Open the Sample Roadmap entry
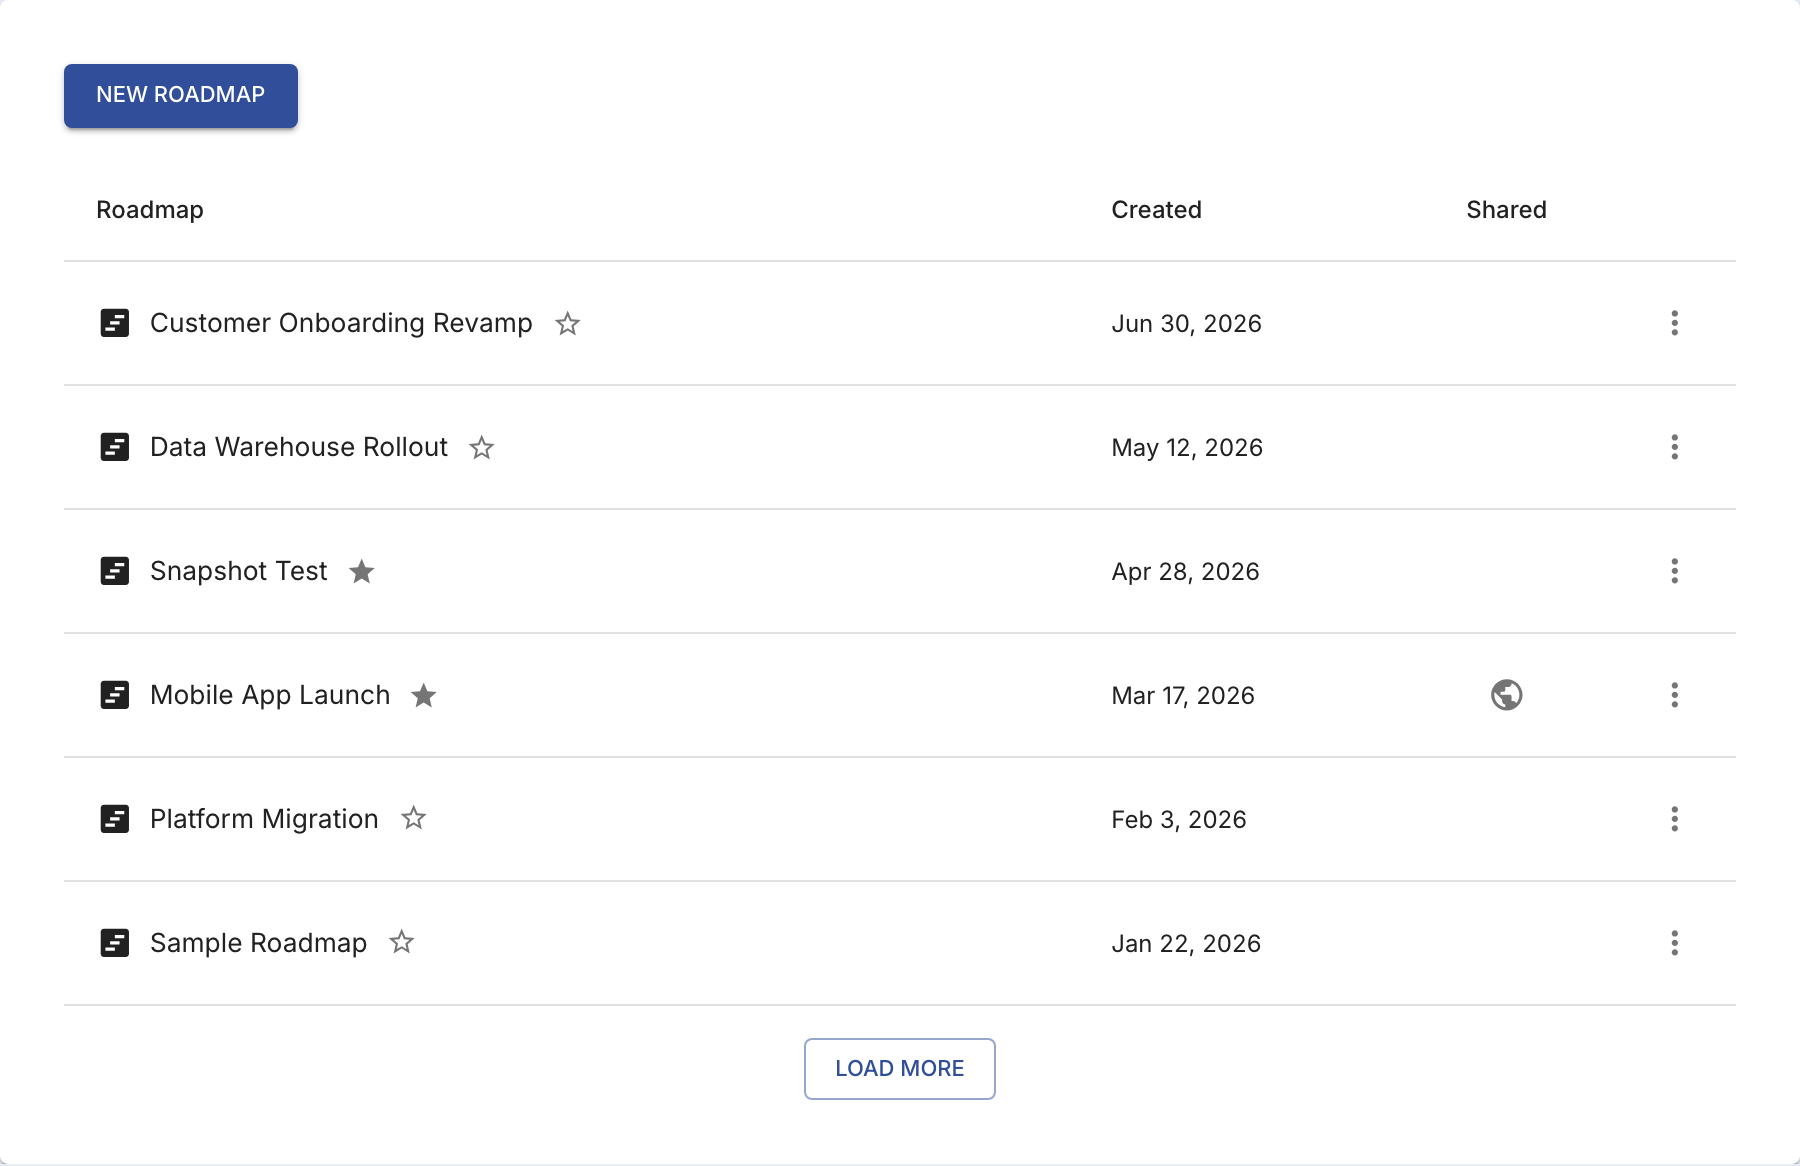This screenshot has width=1800, height=1166. (x=258, y=943)
